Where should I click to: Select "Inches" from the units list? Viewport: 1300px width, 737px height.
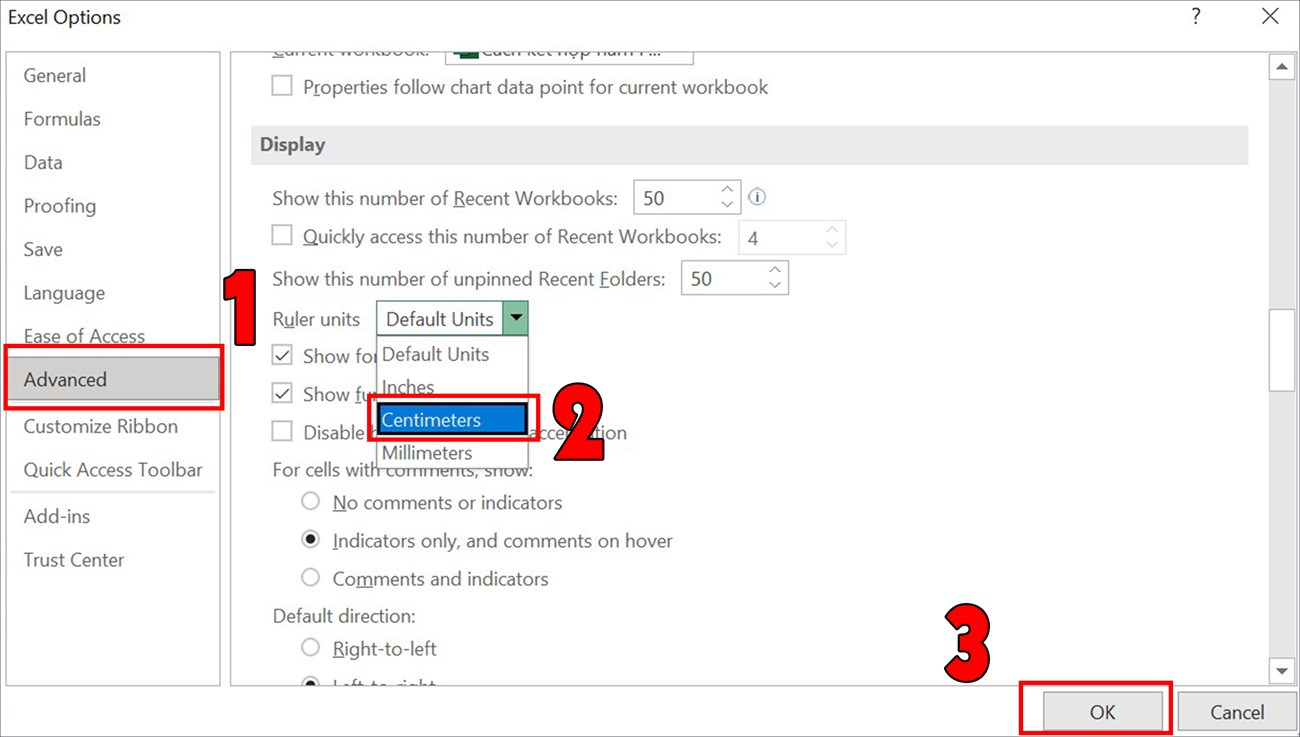click(x=408, y=387)
